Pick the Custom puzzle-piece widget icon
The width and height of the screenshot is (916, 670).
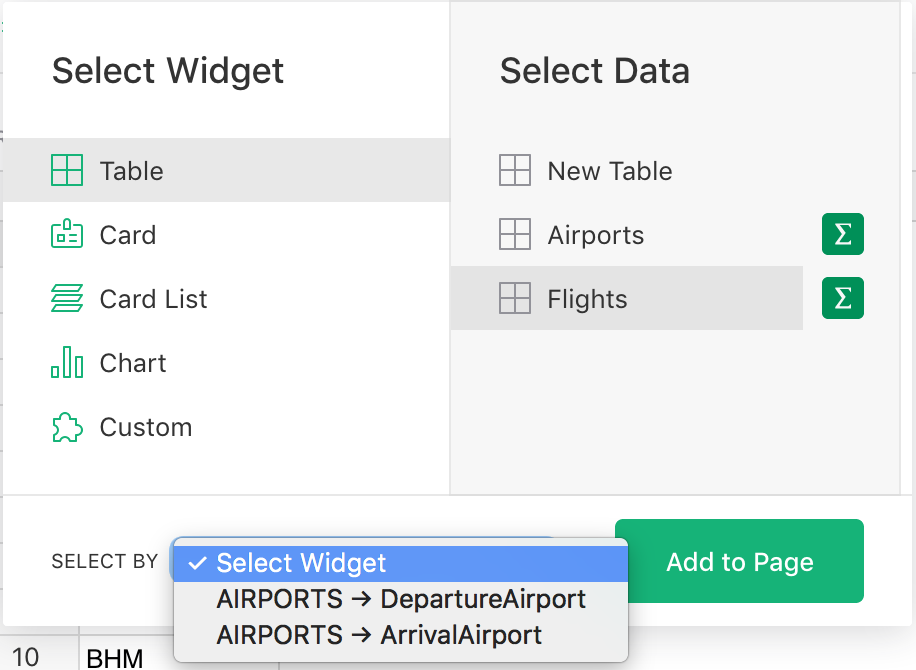[66, 427]
